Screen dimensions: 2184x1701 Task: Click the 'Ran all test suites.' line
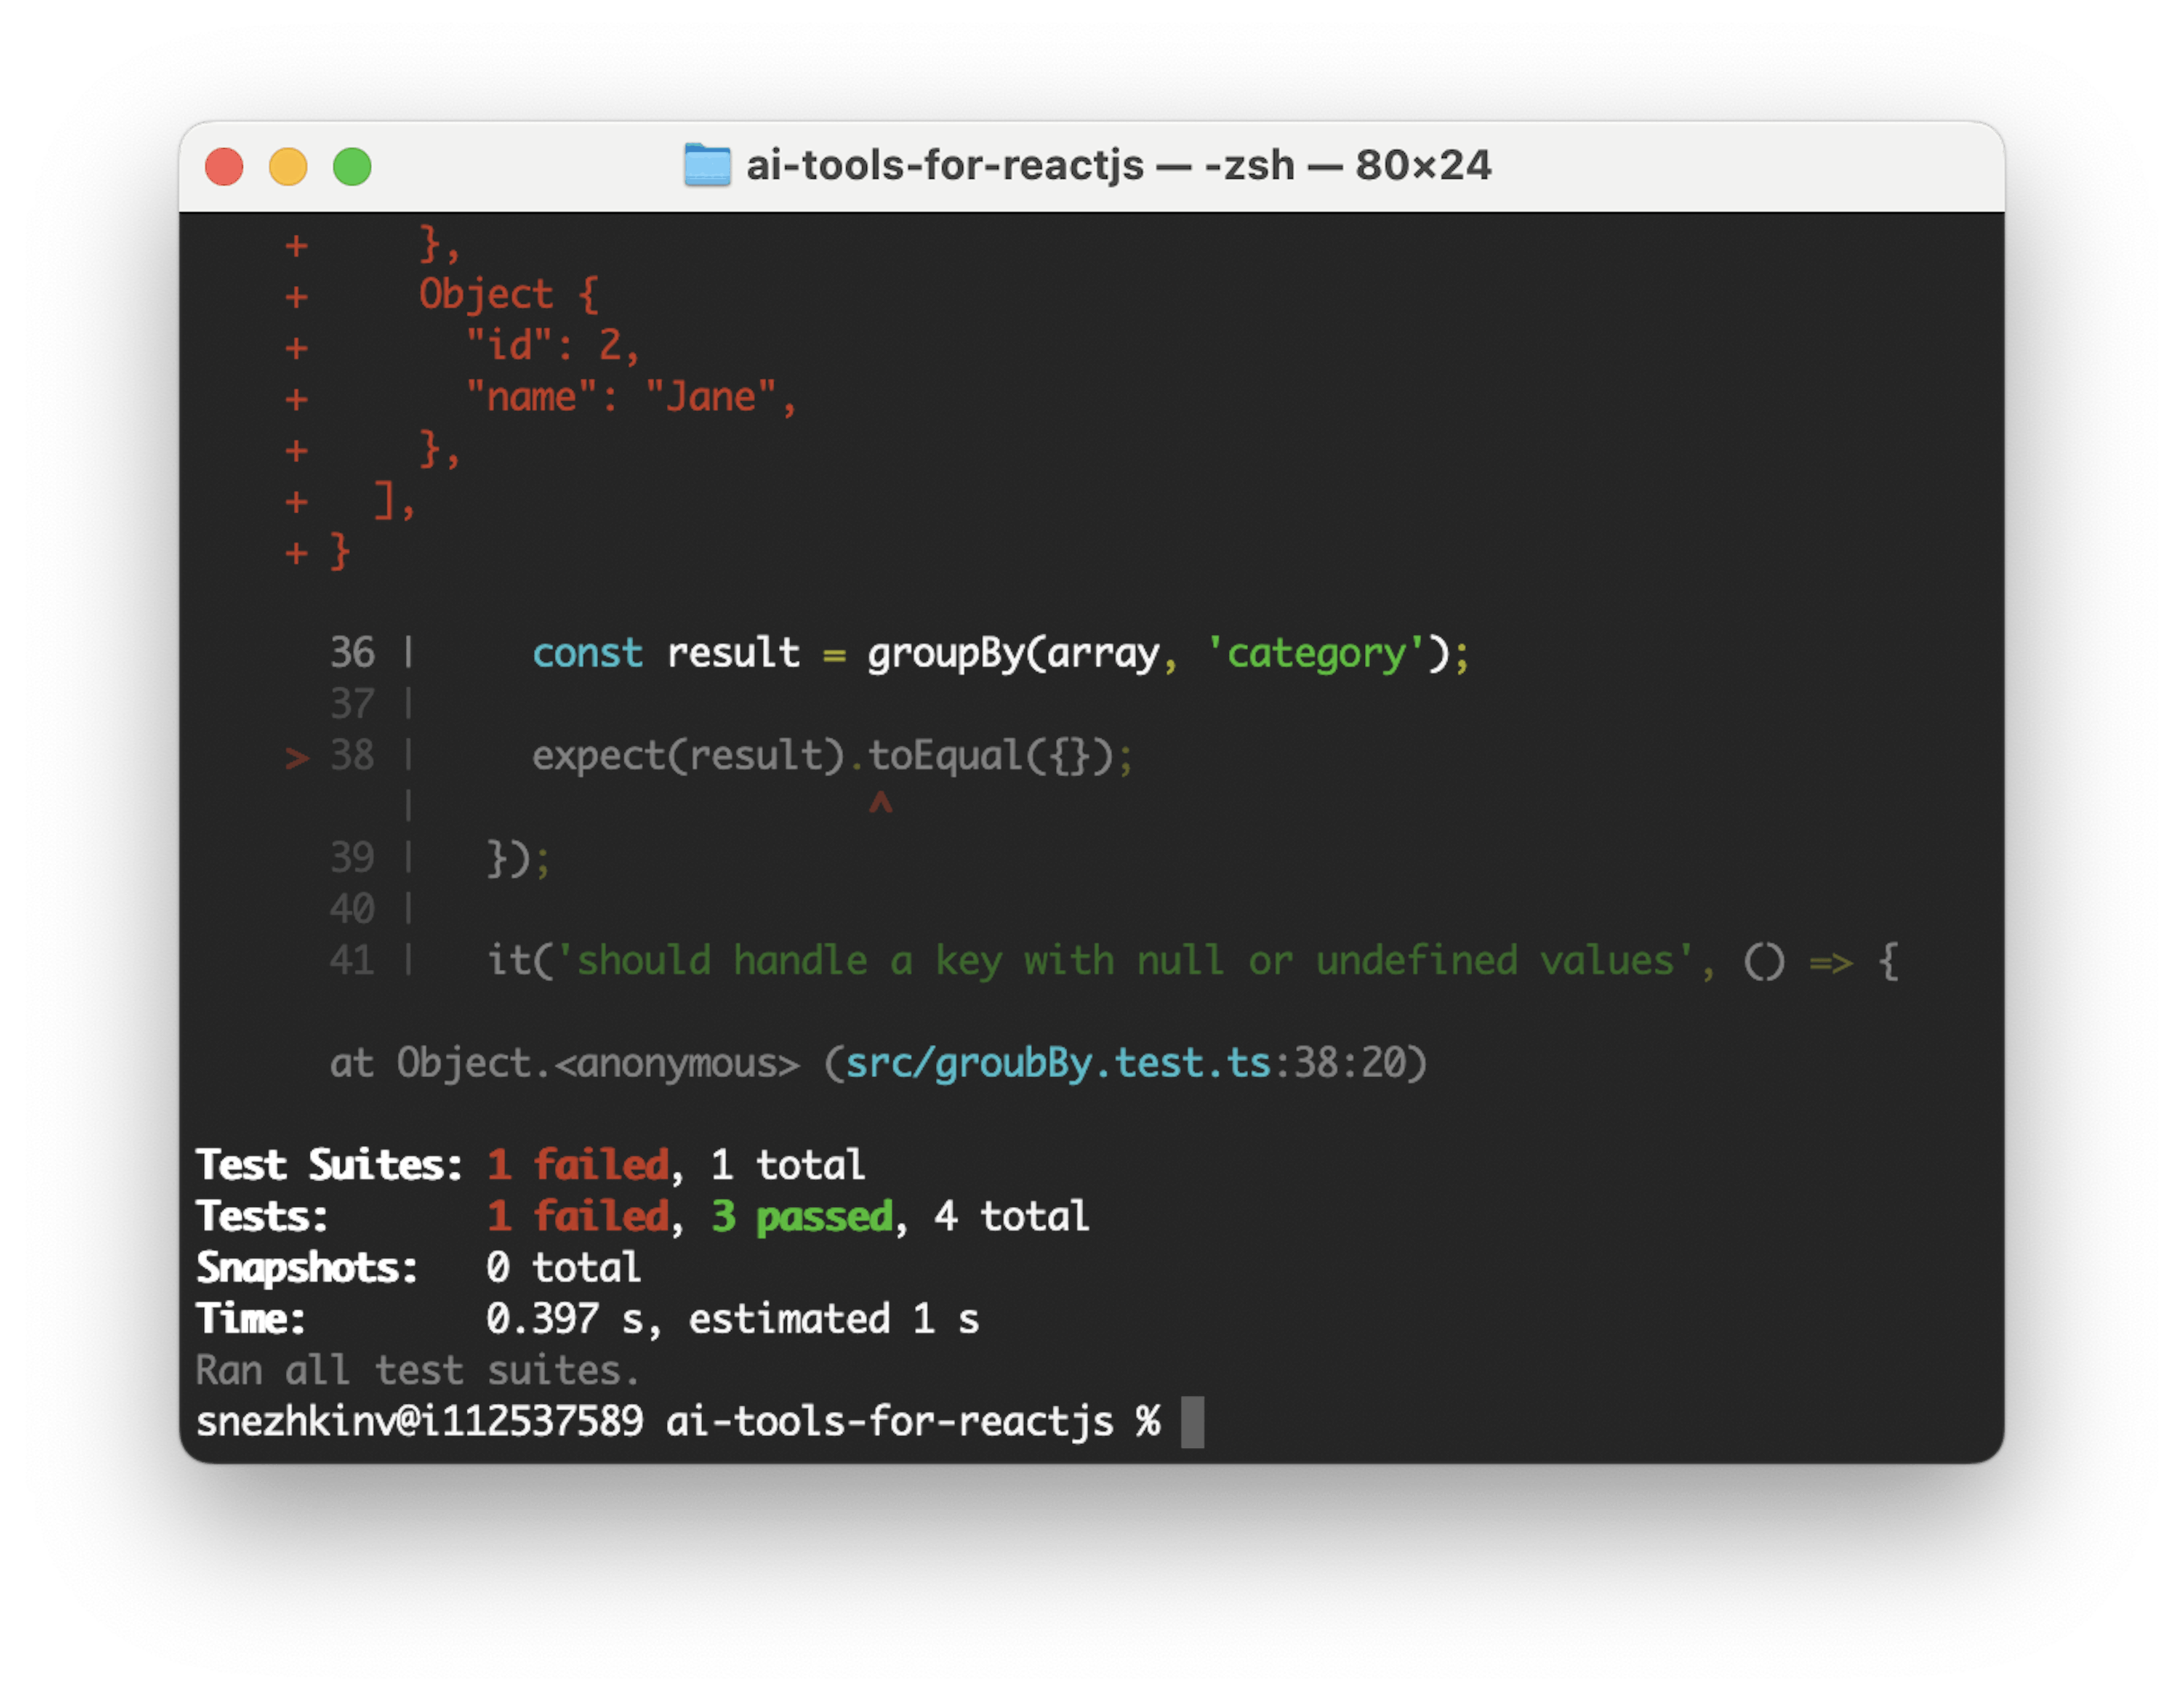coord(417,1370)
